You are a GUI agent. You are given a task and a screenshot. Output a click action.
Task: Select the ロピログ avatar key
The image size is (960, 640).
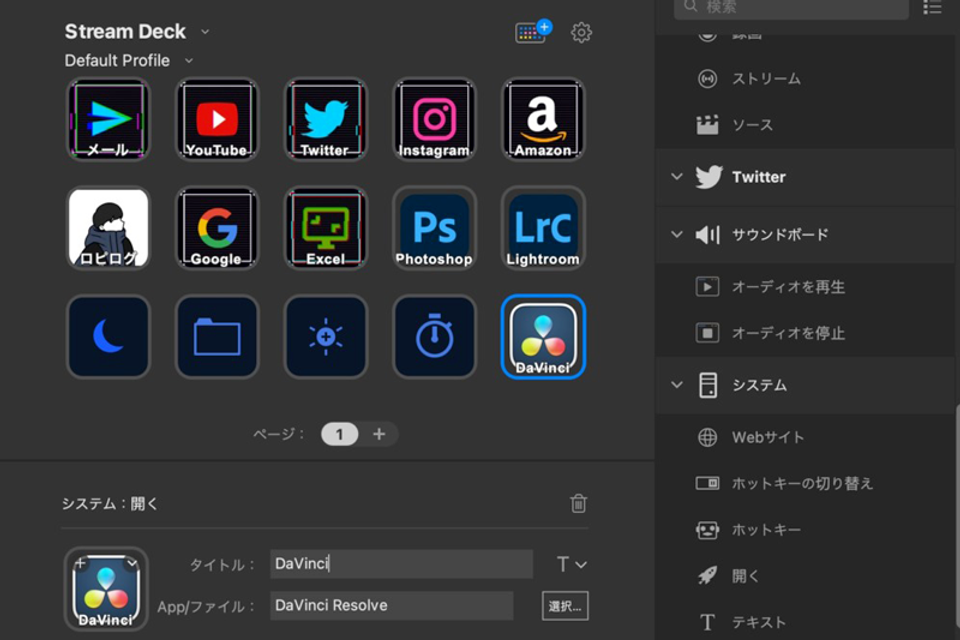(x=108, y=228)
